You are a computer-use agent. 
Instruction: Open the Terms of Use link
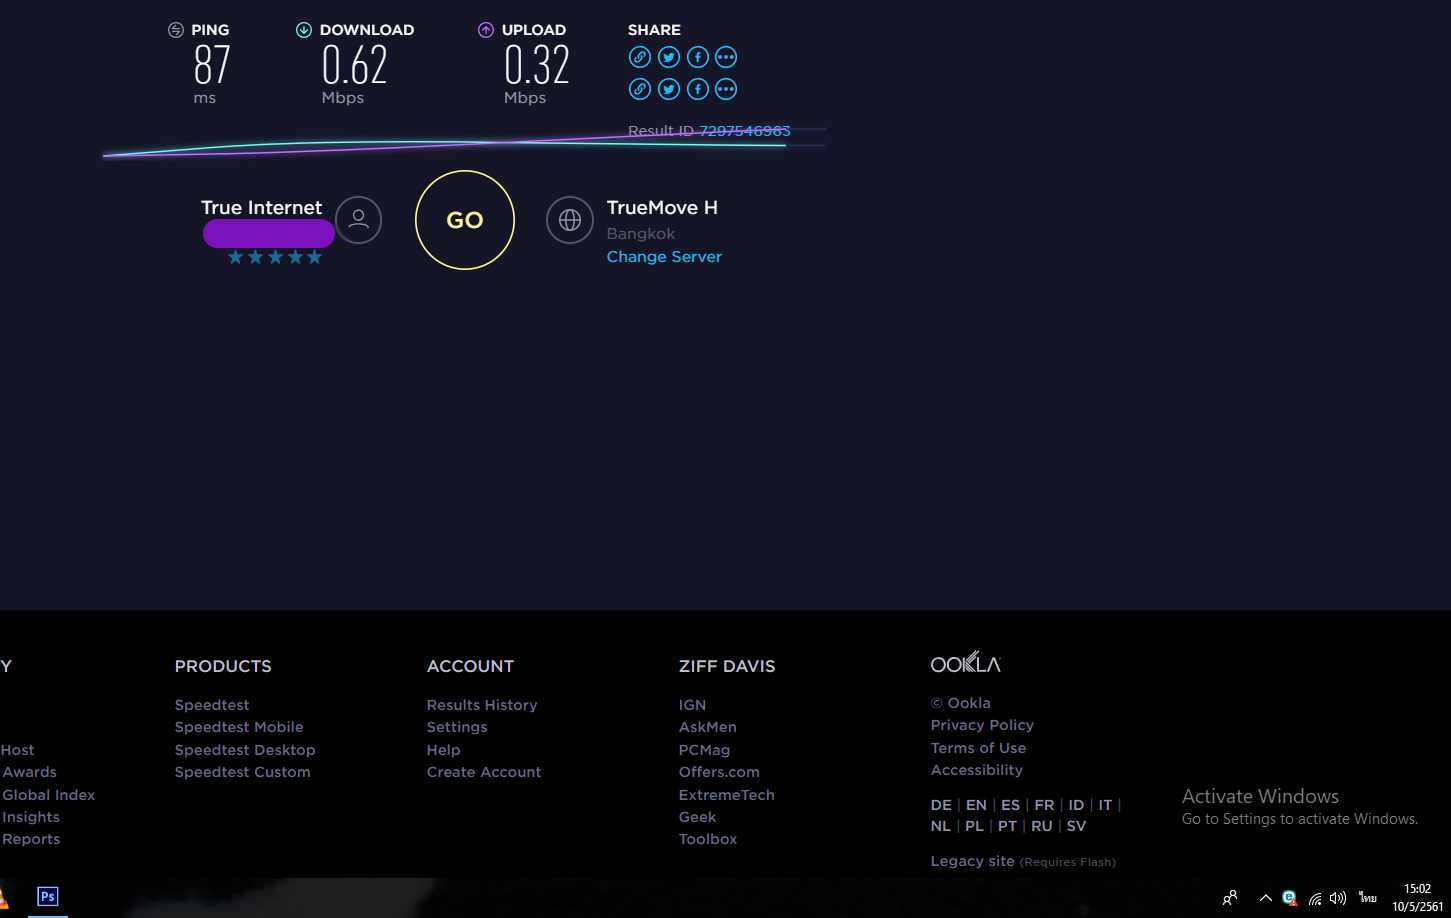[x=978, y=748]
